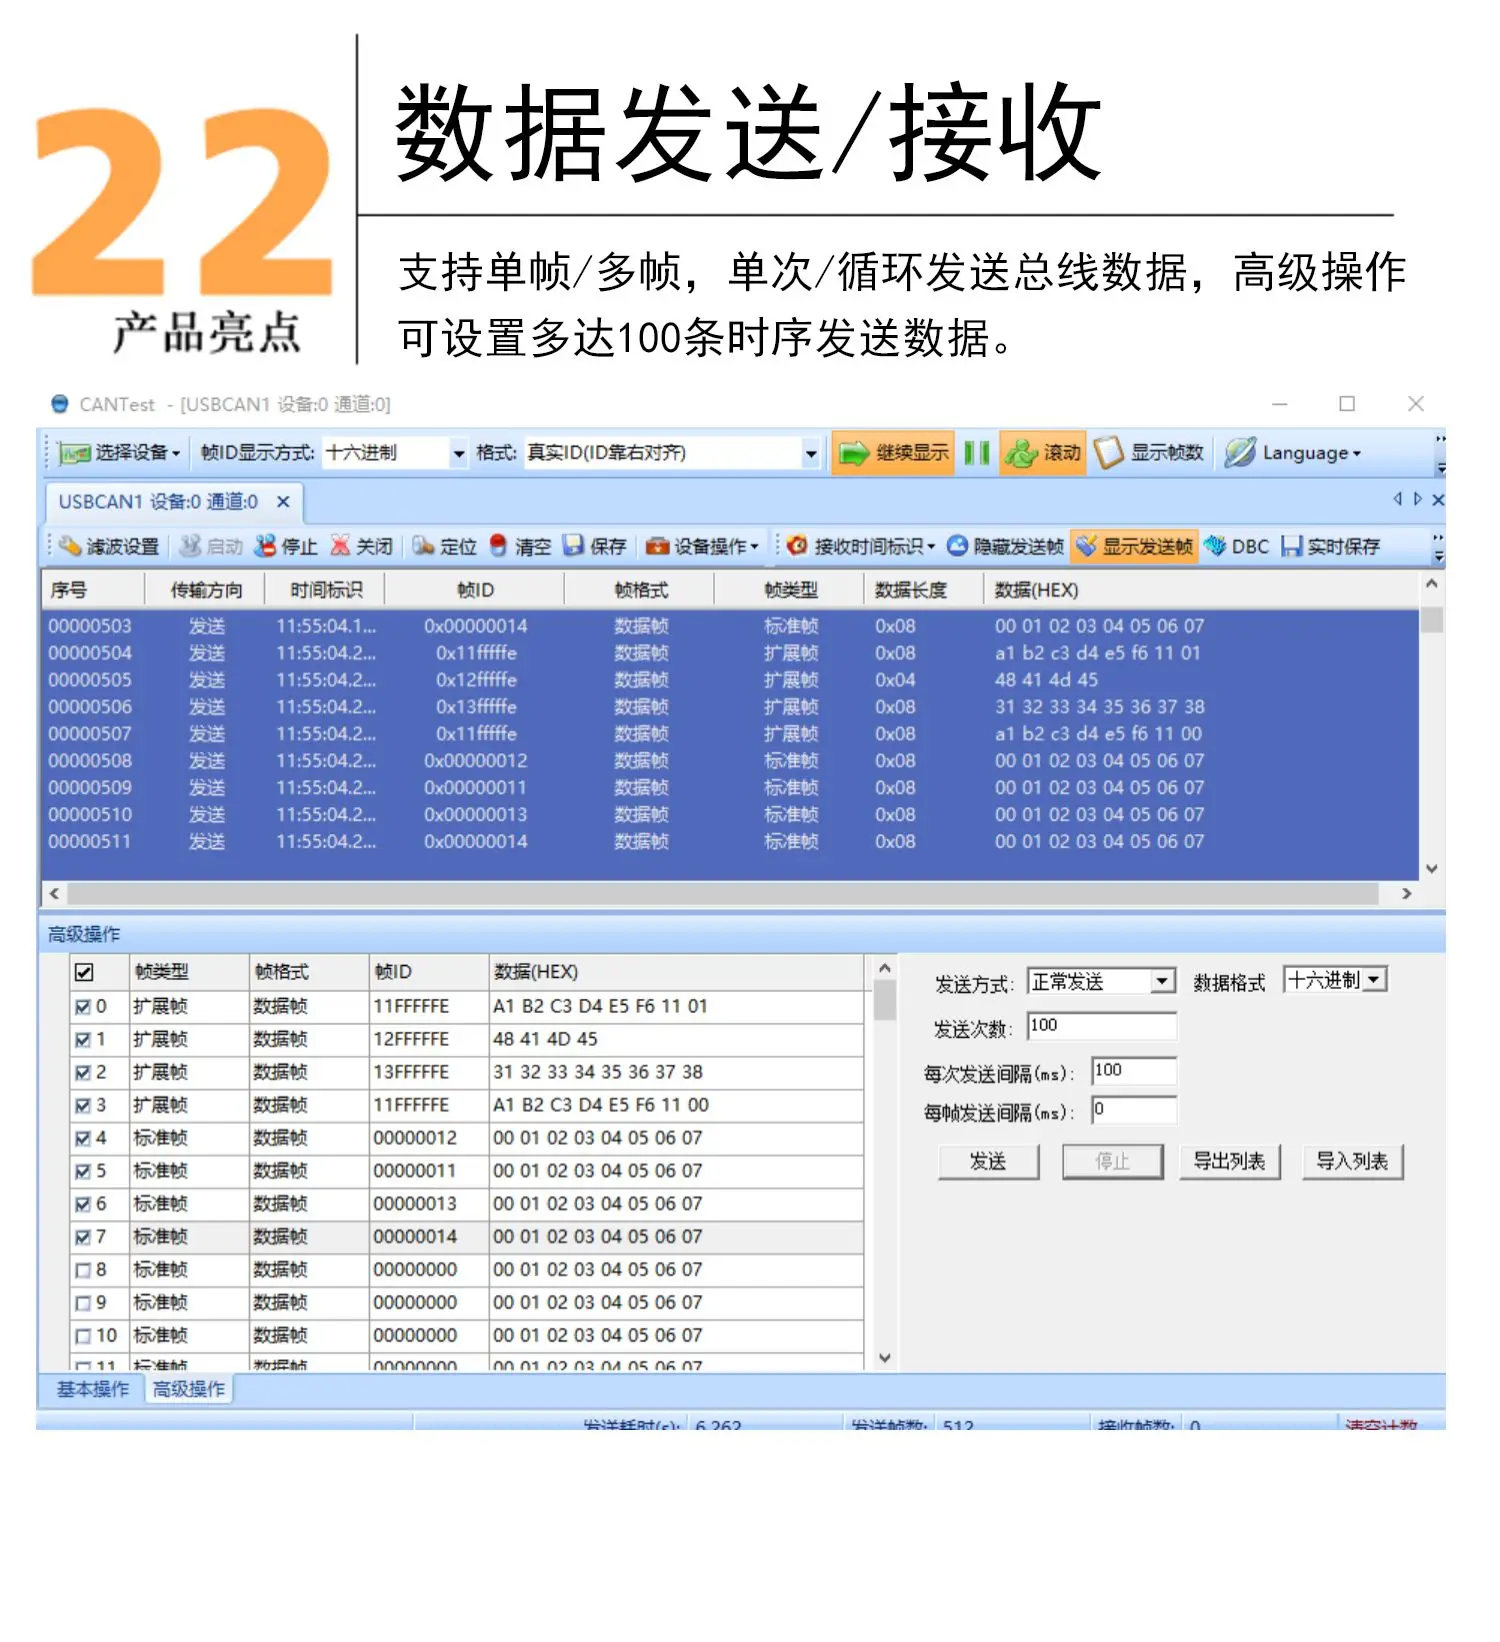Open 接收时间标识 receive timestamp options
The width and height of the screenshot is (1500, 1642).
click(x=861, y=546)
